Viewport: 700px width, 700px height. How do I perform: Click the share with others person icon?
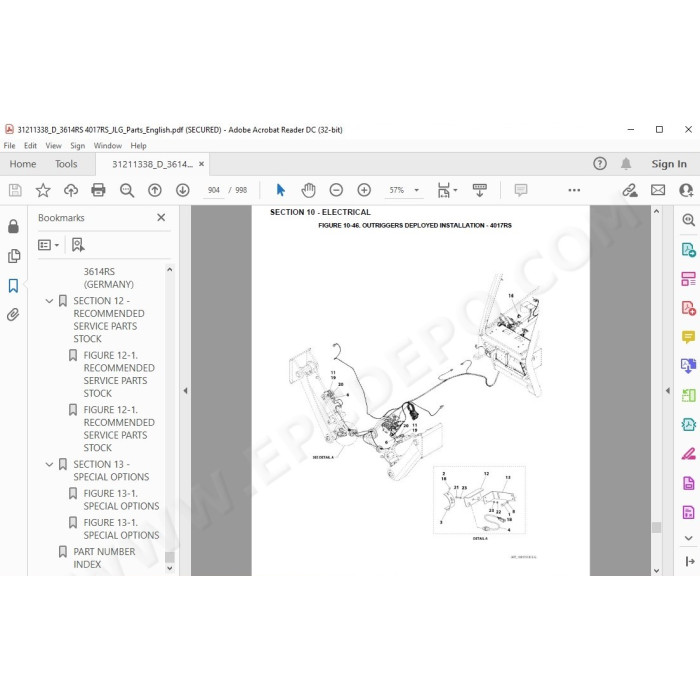point(686,190)
